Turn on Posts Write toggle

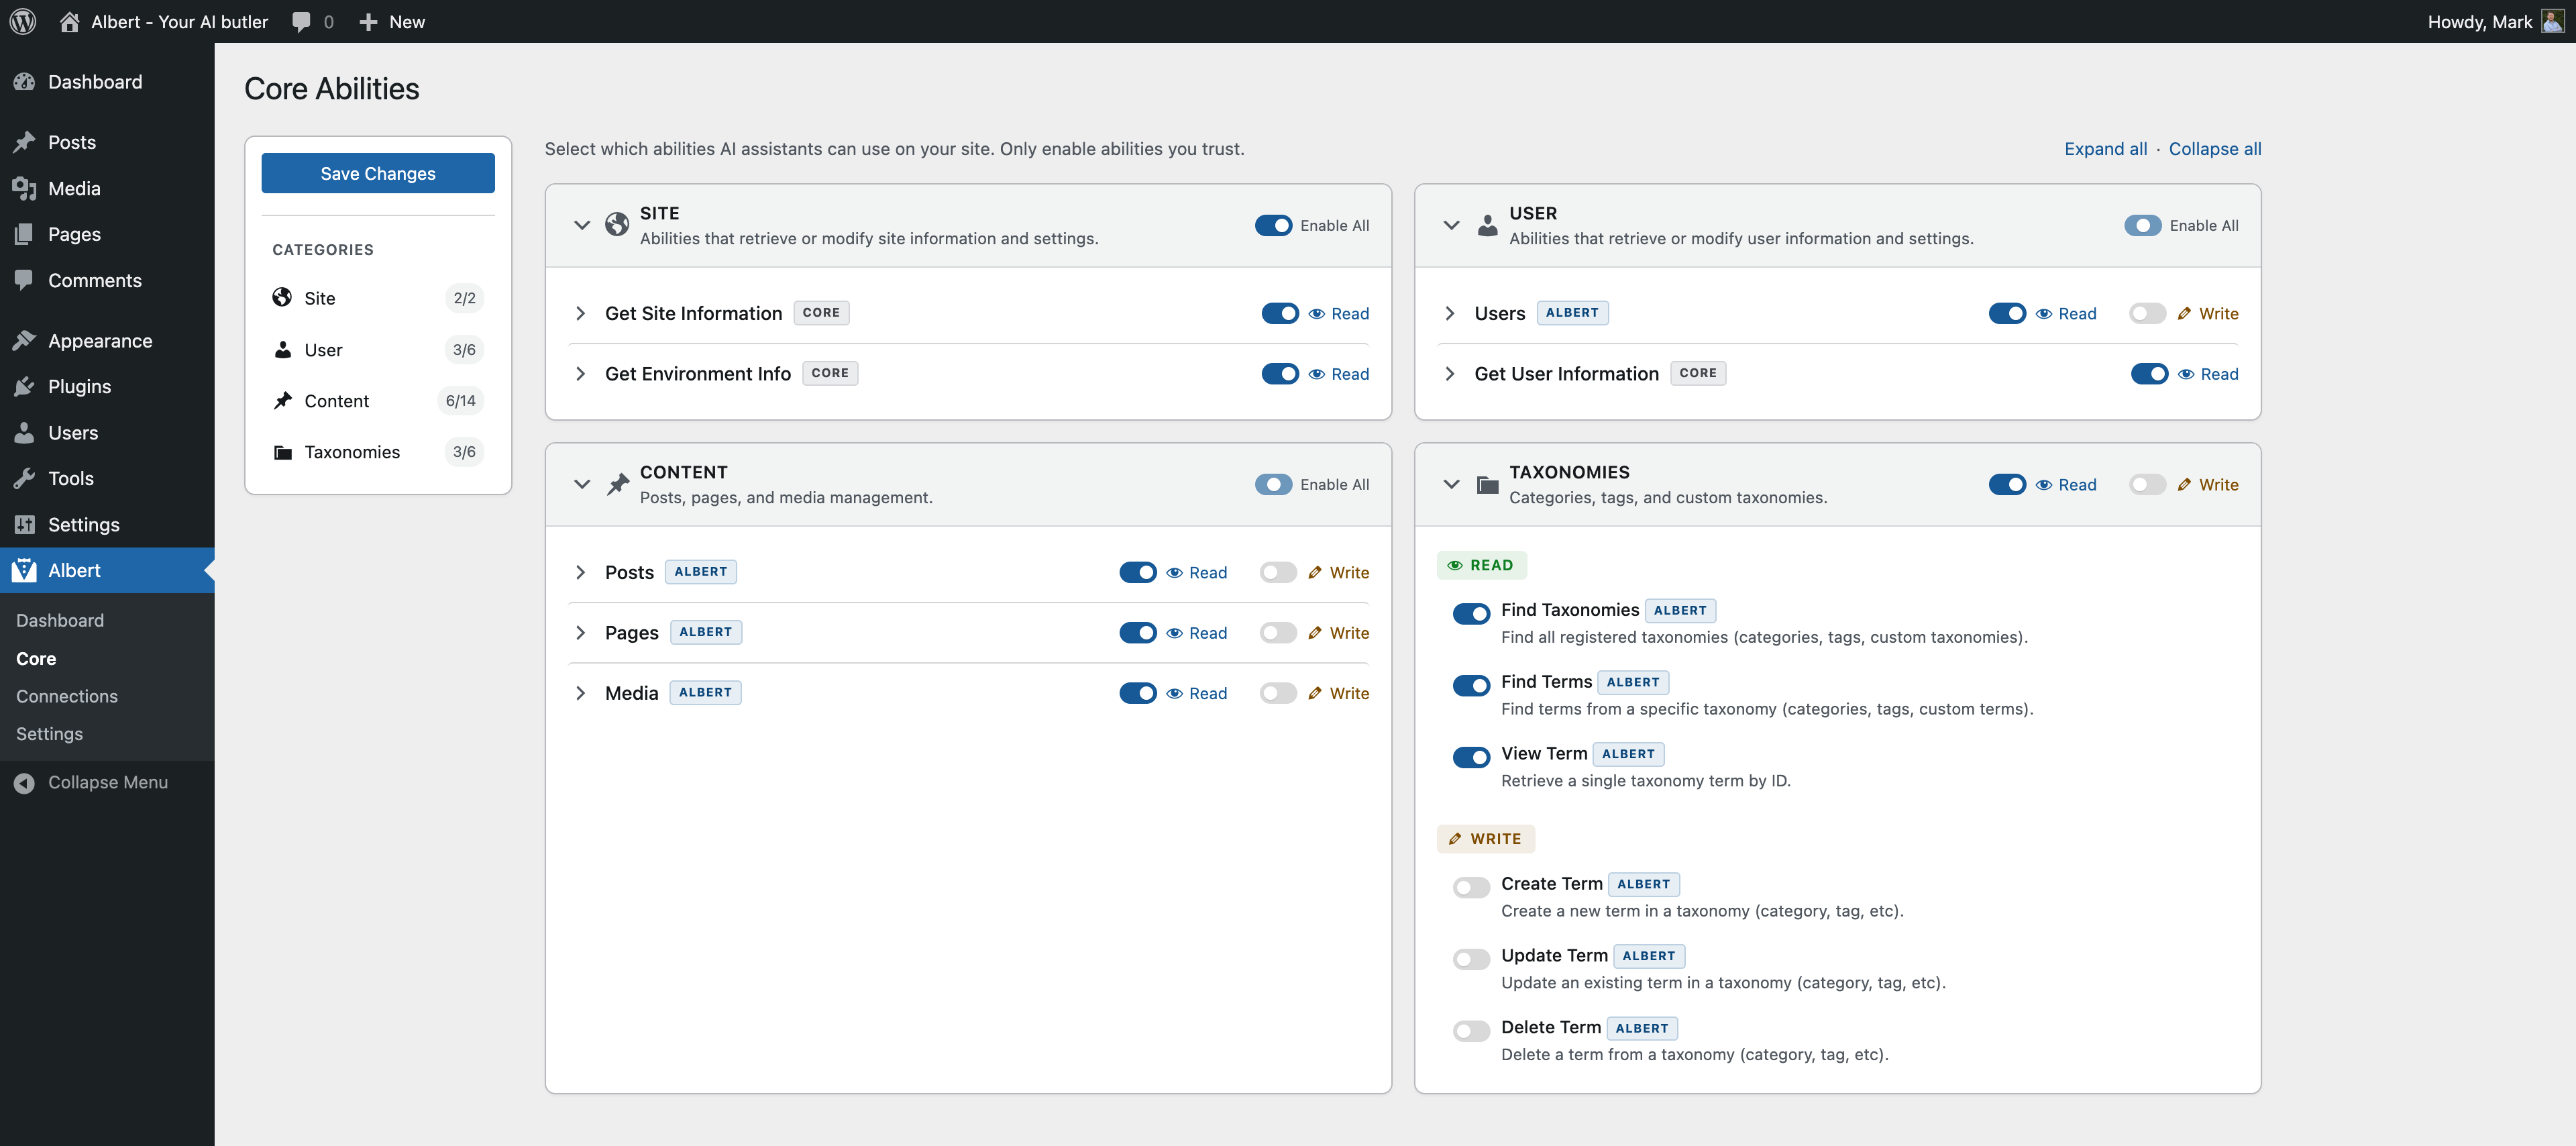click(1278, 573)
